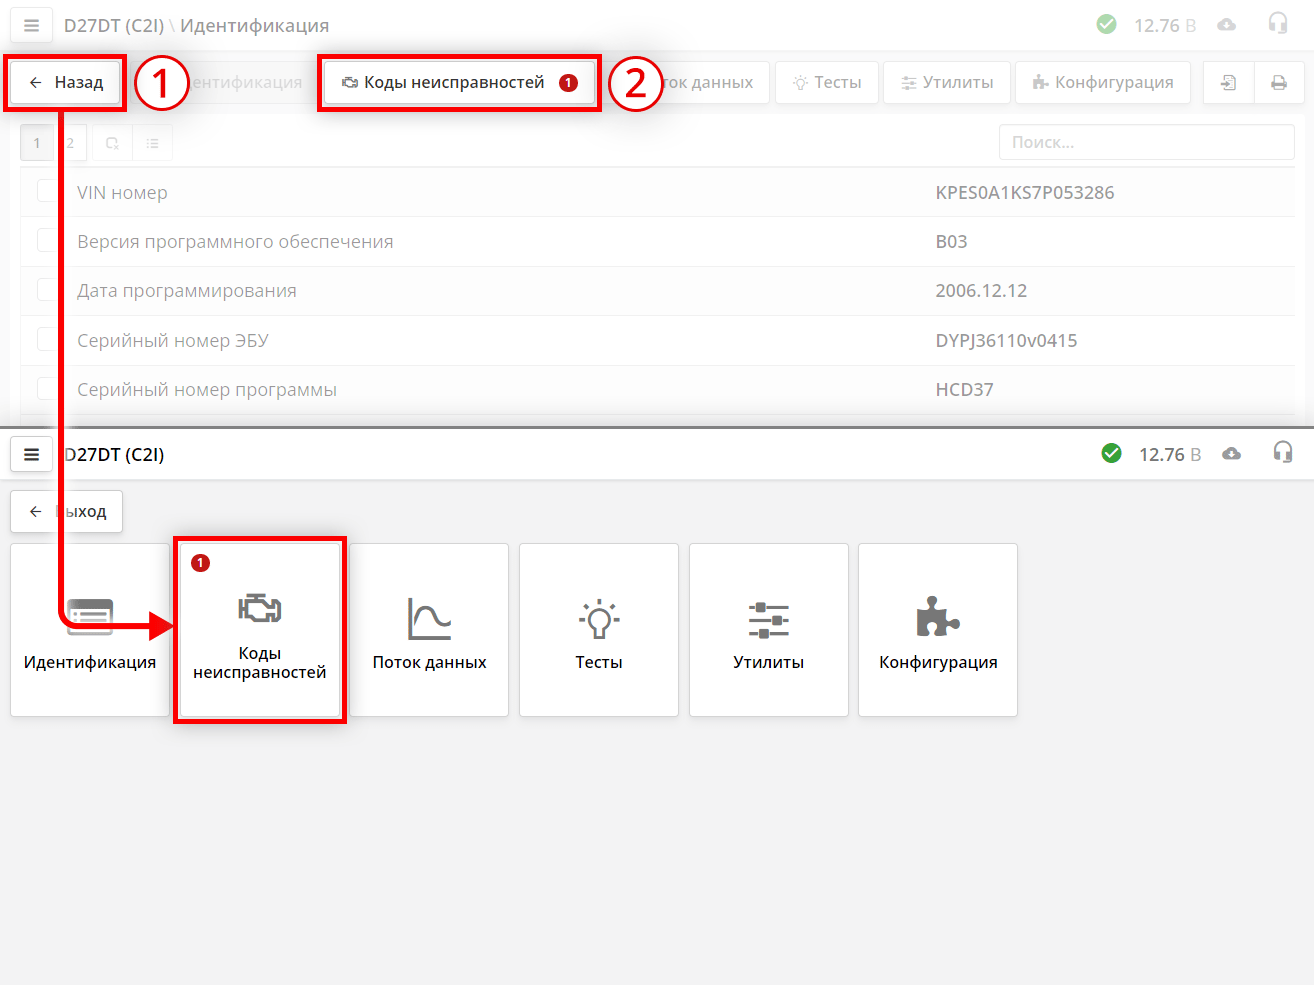This screenshot has height=985, width=1314.
Task: Click cloud icon in the Идентификация header
Action: (x=1226, y=25)
